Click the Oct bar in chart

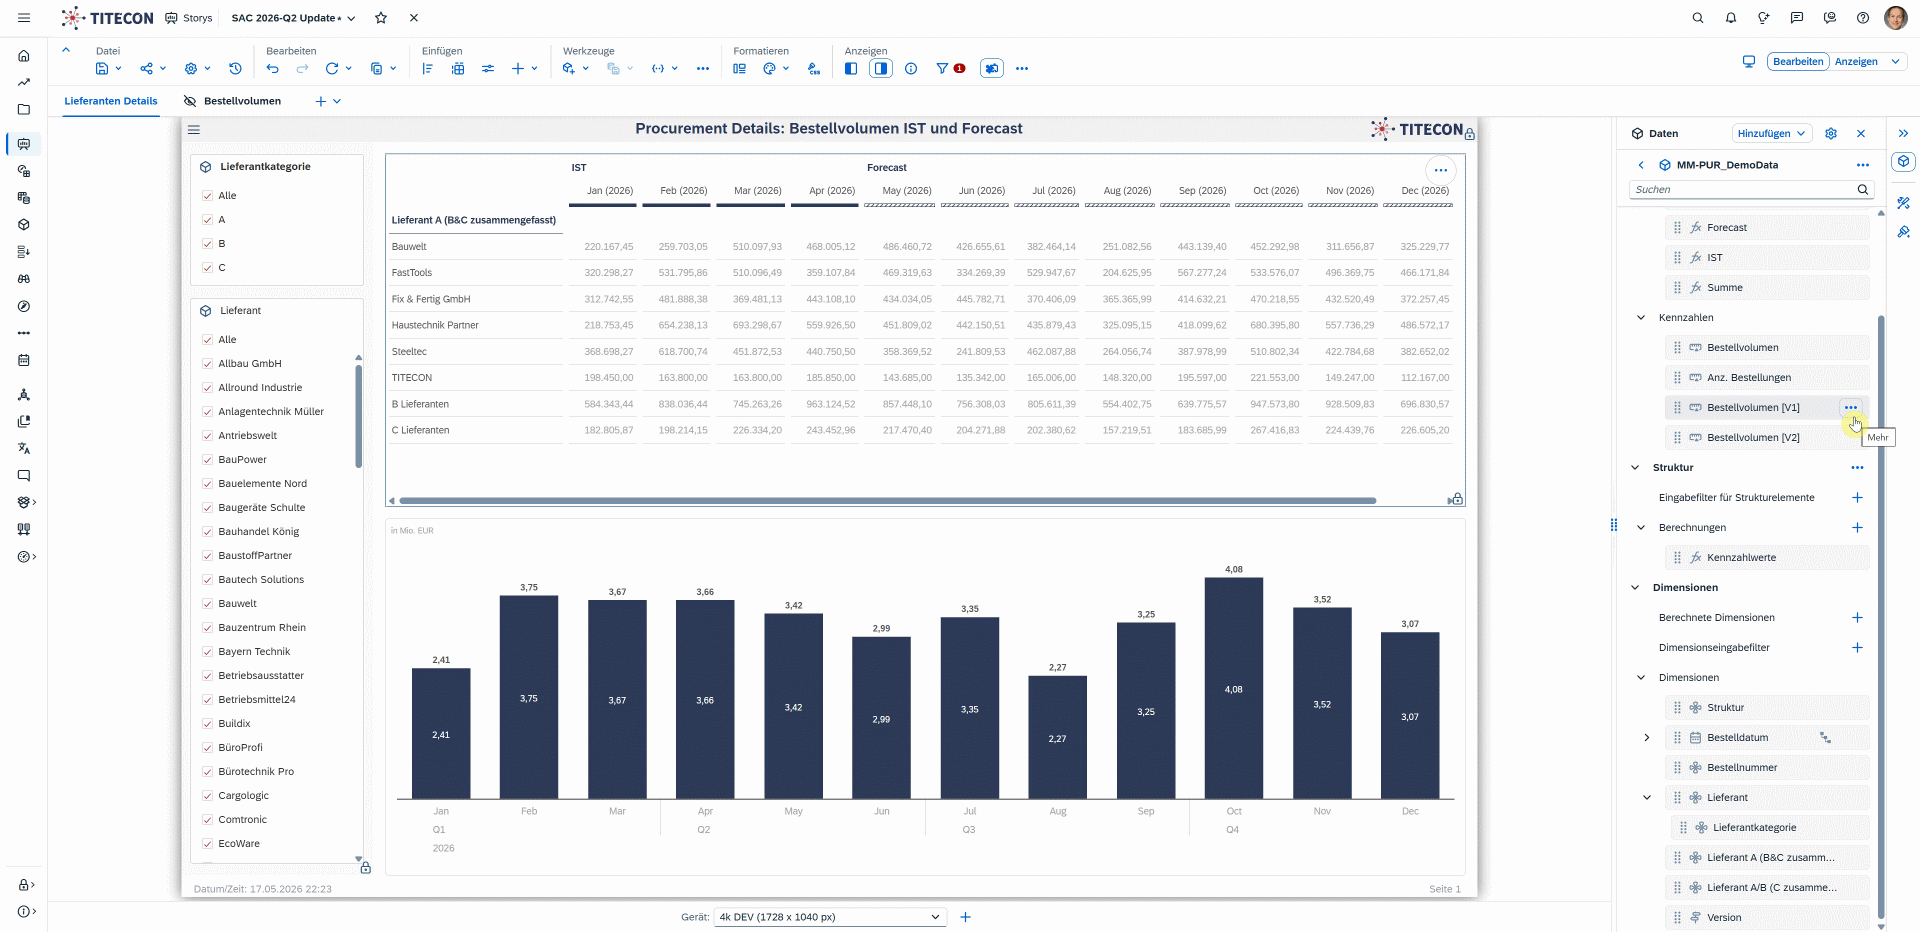tap(1233, 688)
